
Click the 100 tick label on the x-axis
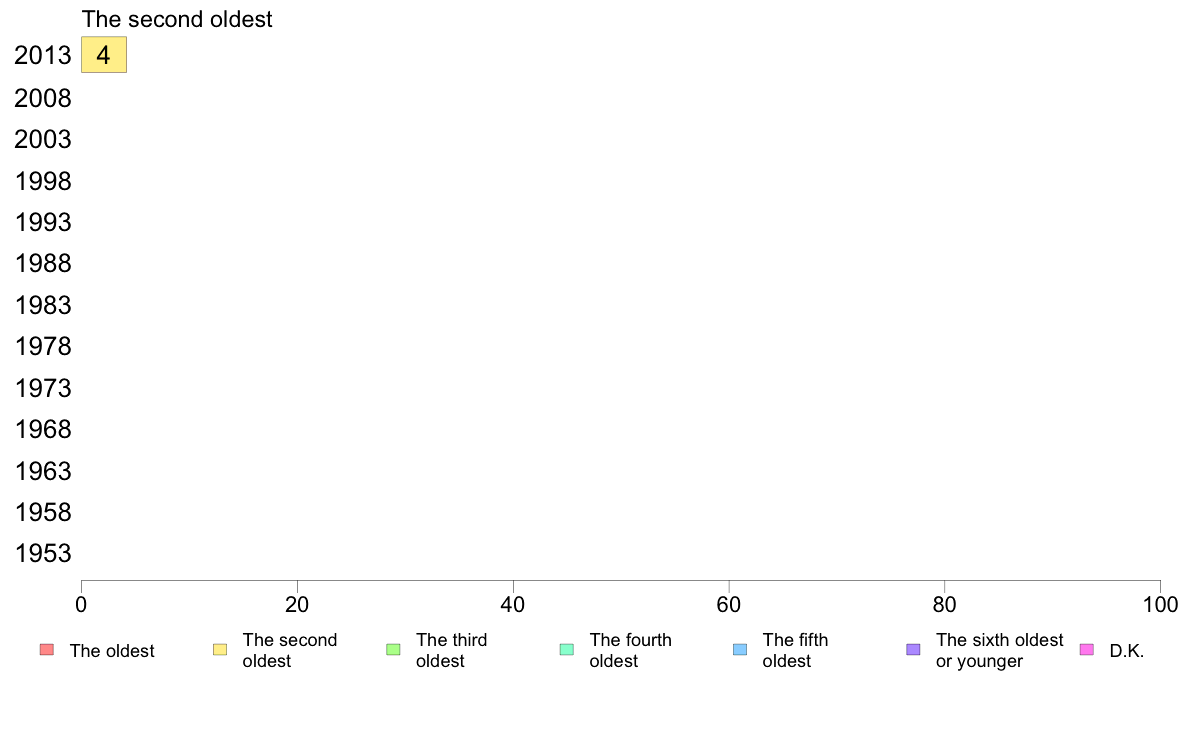coord(1160,605)
